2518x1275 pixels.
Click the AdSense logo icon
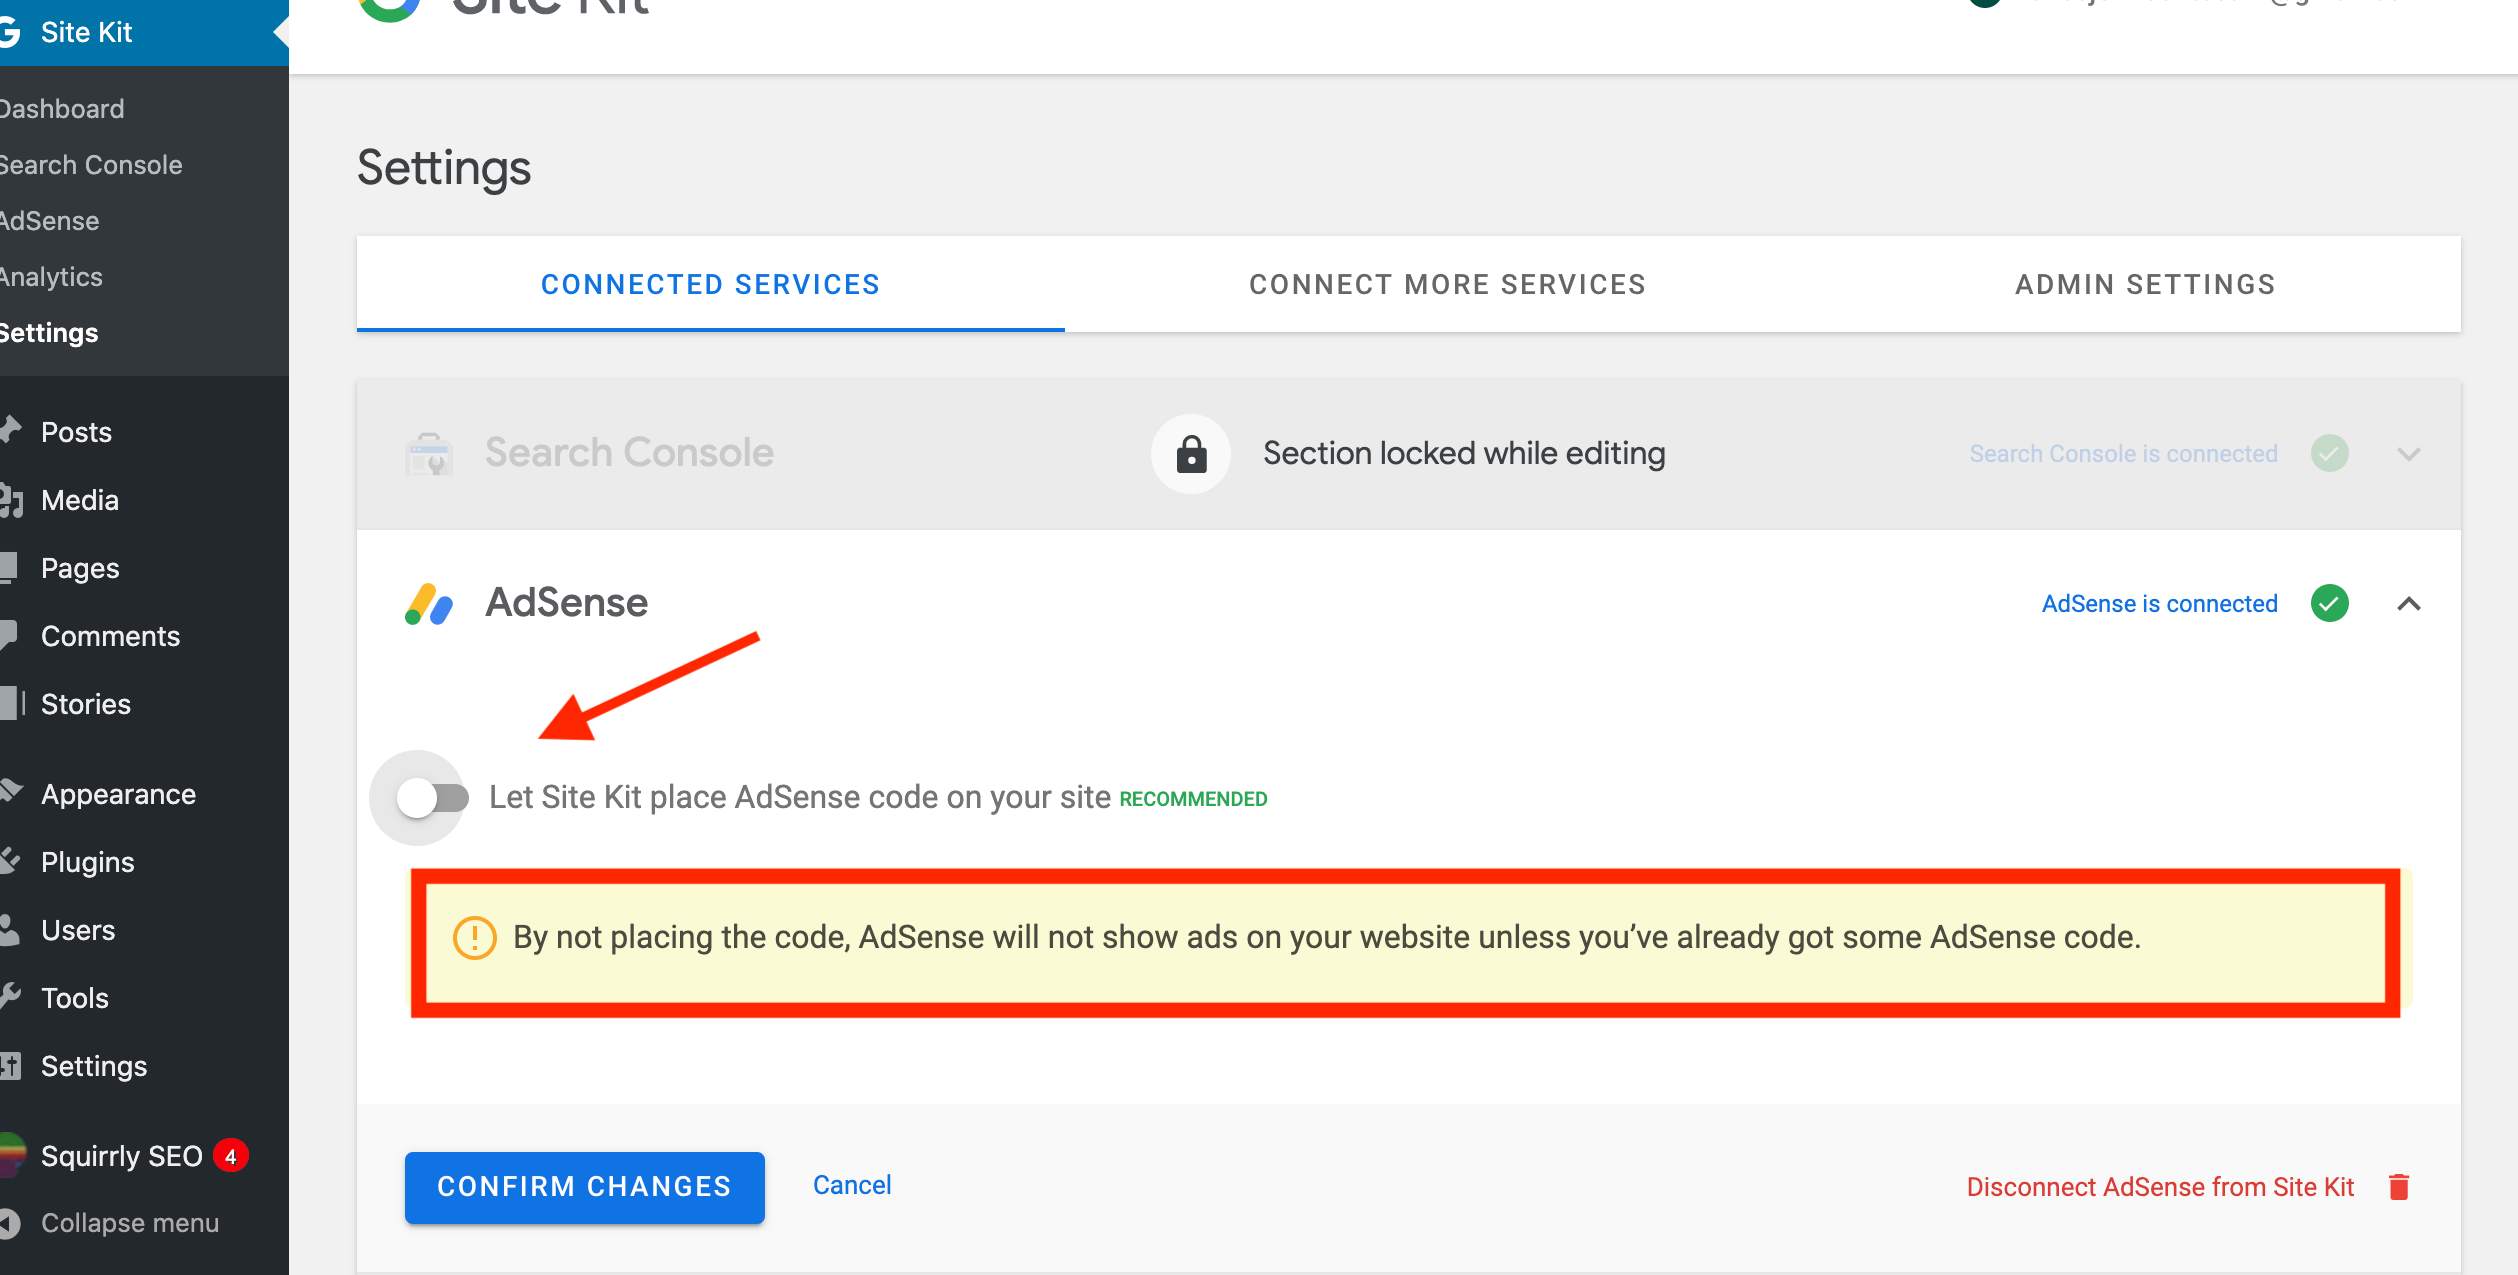point(429,604)
